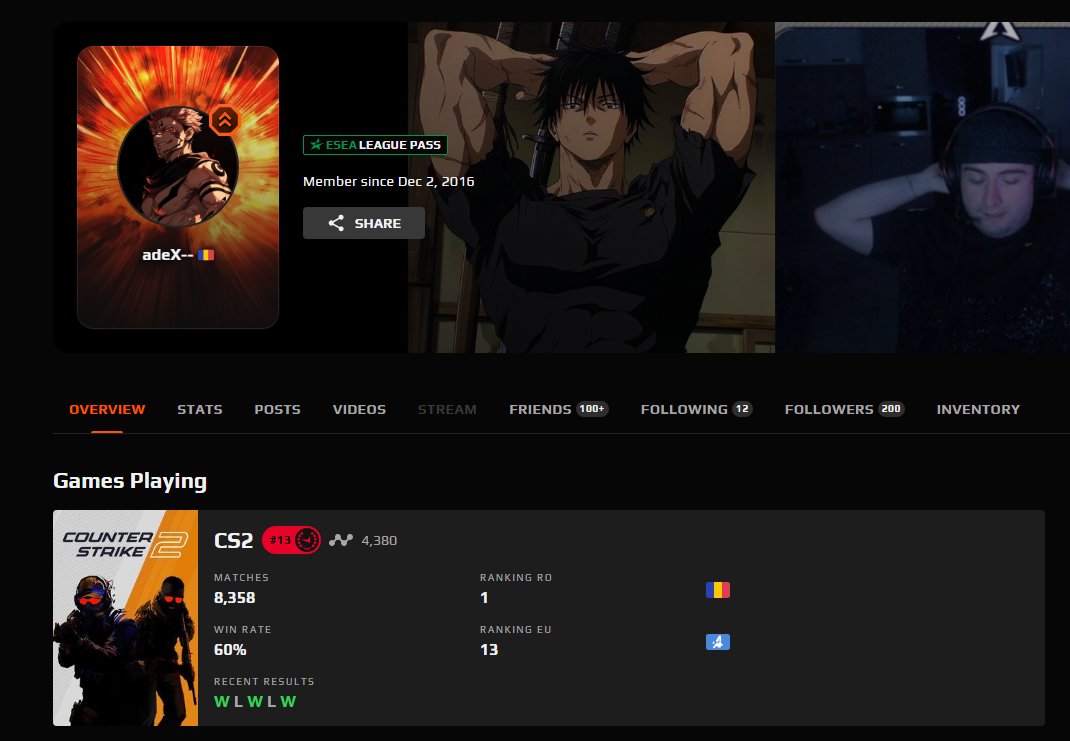Image resolution: width=1070 pixels, height=741 pixels.
Task: Switch to the POSTS tab
Action: (278, 409)
